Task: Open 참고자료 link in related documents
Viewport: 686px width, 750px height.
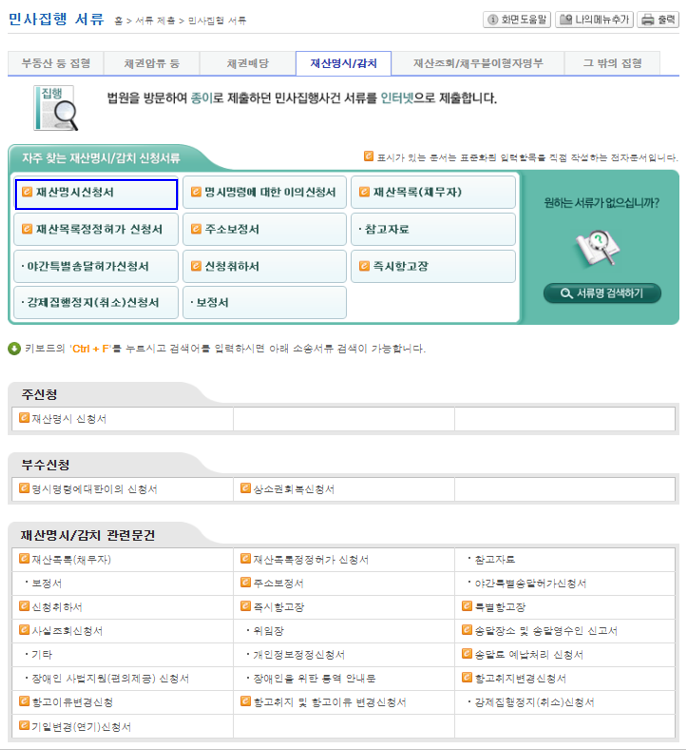Action: [495, 560]
